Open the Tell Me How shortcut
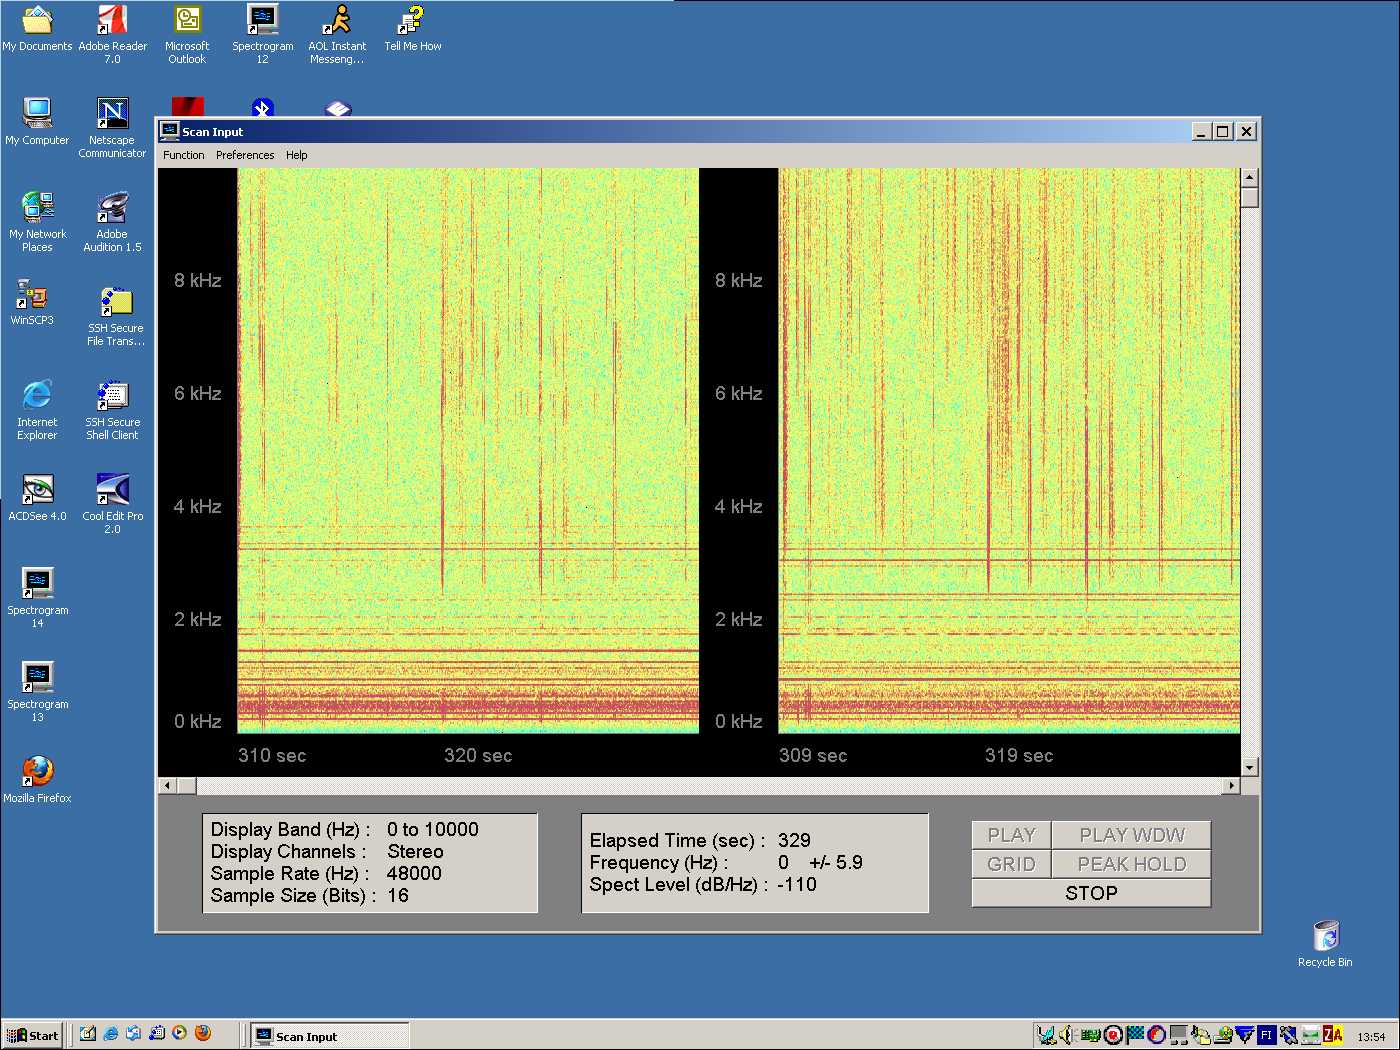 point(412,30)
